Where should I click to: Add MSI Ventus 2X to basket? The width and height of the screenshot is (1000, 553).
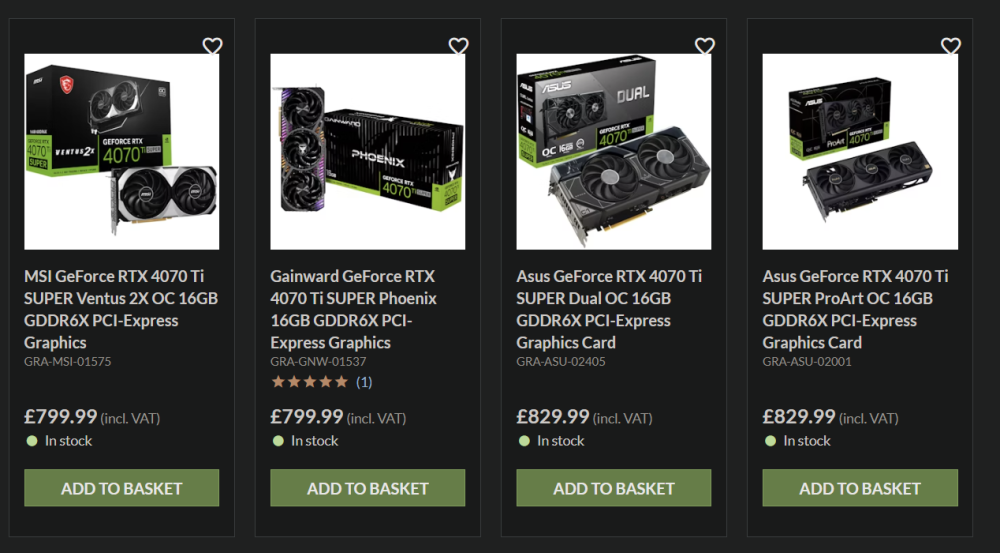(x=122, y=488)
